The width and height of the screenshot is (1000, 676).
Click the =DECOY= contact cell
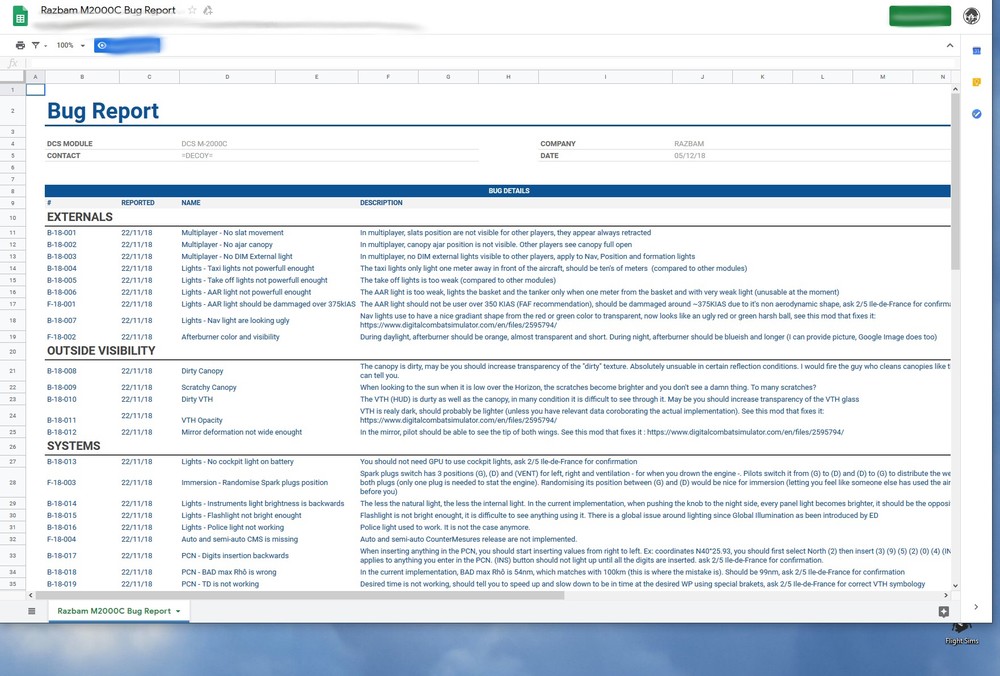197,156
